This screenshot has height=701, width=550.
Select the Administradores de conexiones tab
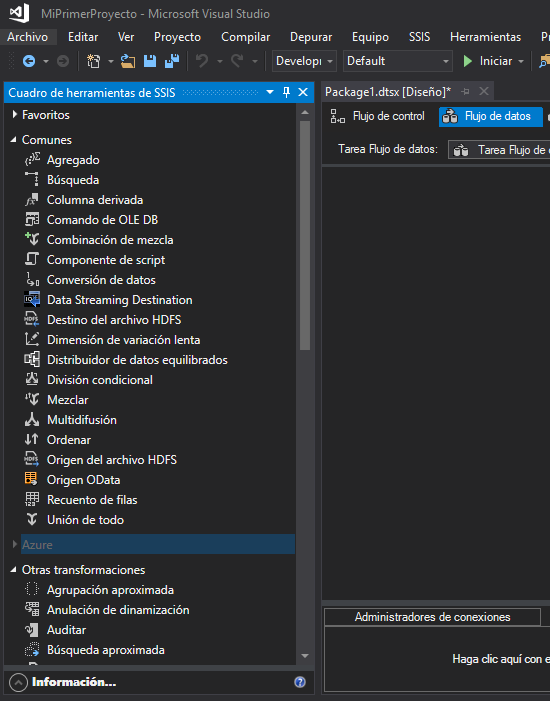[x=432, y=617]
